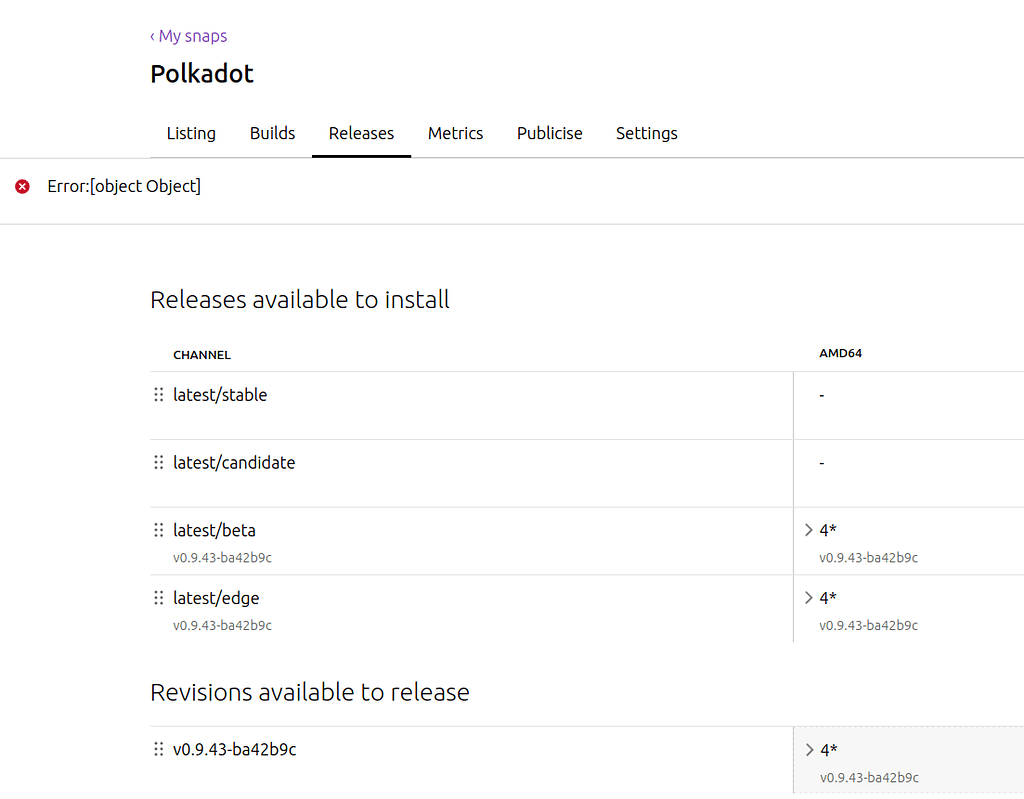The image size is (1024, 799).
Task: Open the Settings tab
Action: coord(646,133)
